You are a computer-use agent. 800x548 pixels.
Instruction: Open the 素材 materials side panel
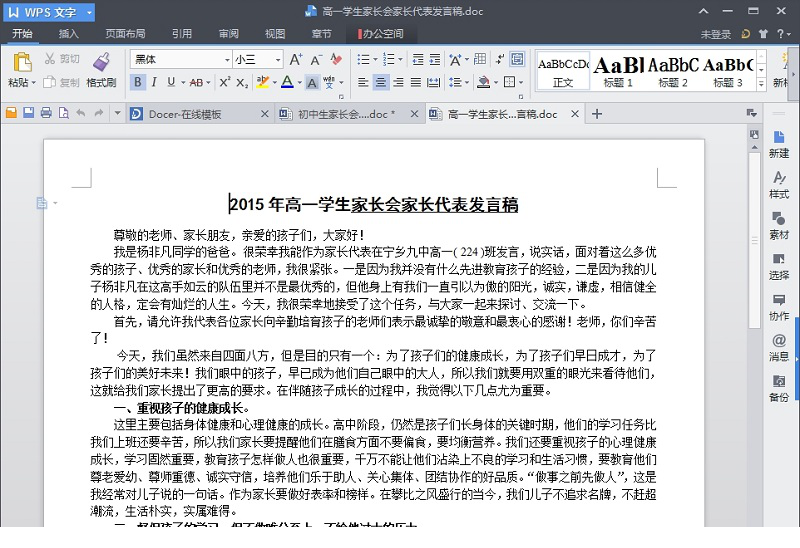779,225
